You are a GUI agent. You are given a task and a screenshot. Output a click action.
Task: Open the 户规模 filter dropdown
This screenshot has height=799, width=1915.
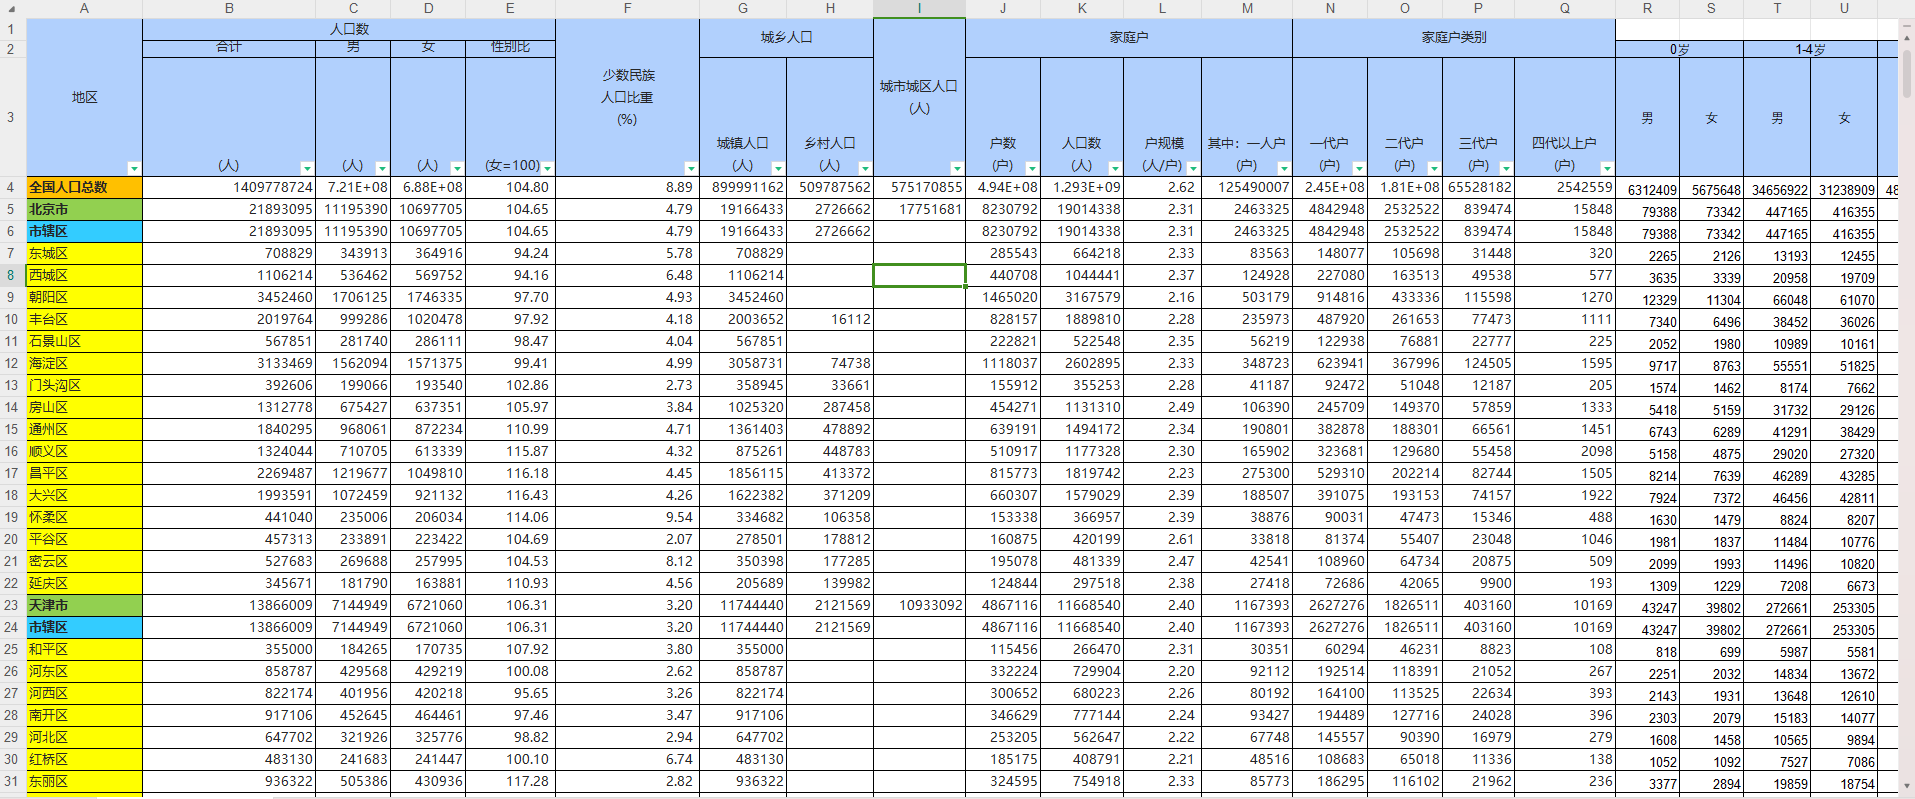point(1192,168)
